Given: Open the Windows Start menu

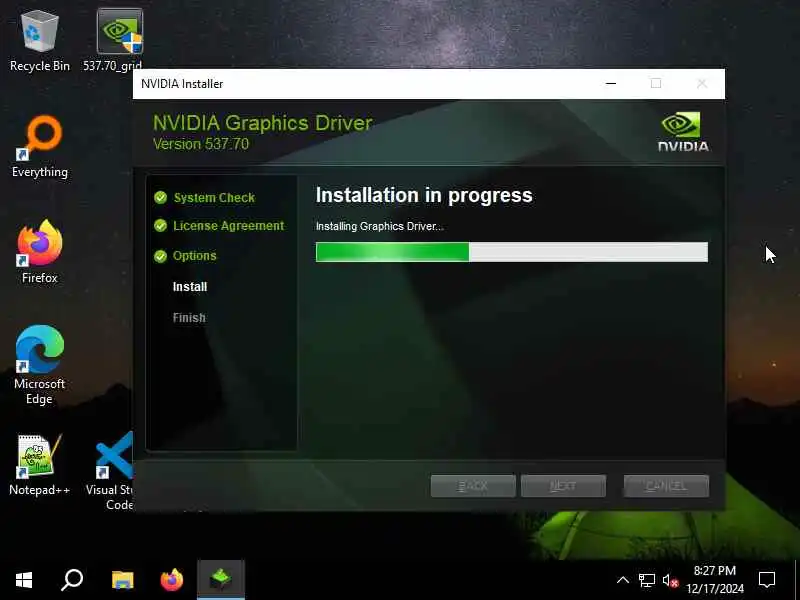Looking at the screenshot, I should [24, 580].
